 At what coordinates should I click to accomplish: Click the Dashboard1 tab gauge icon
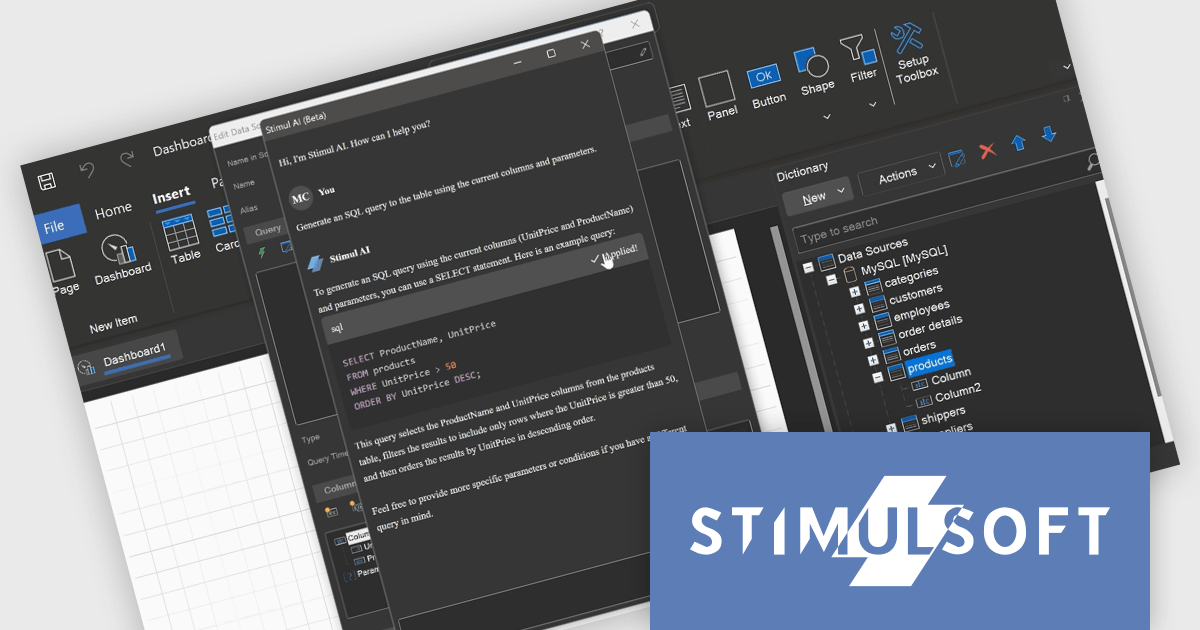[x=86, y=368]
